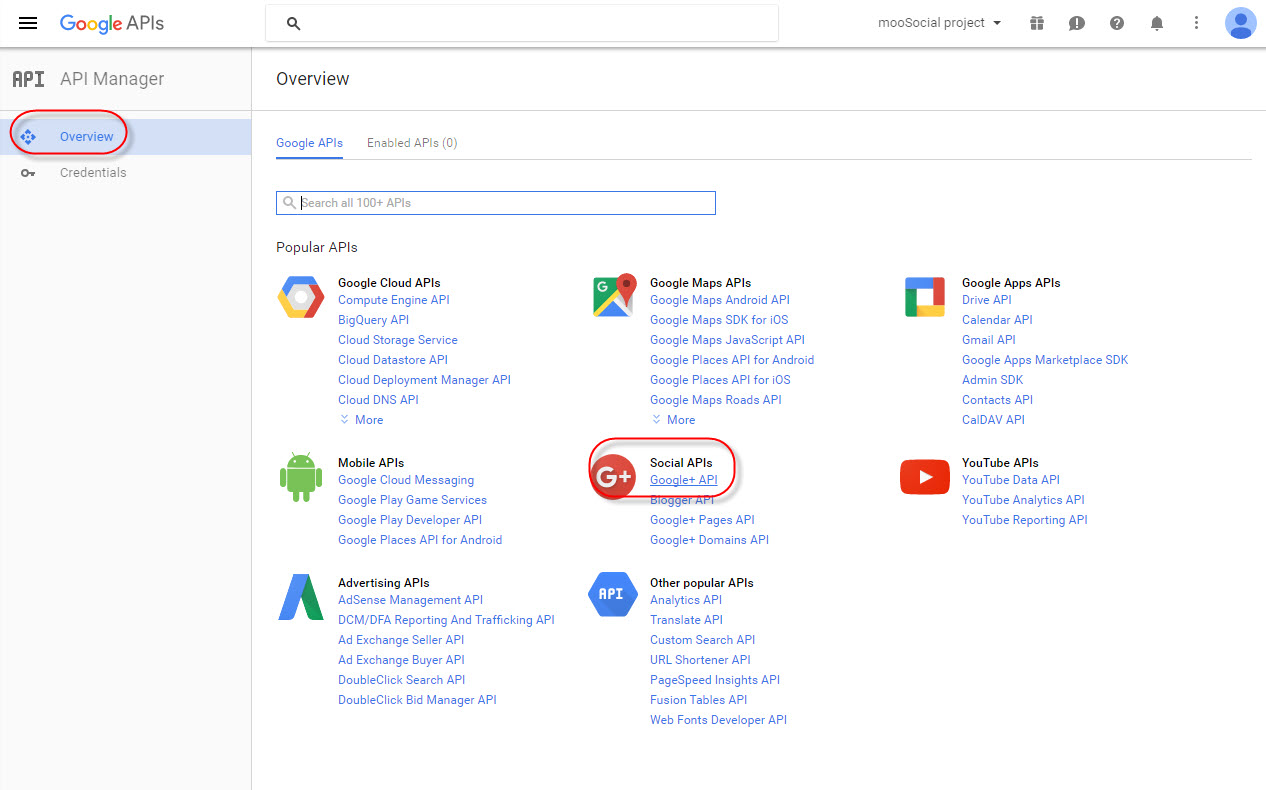Click the Google Cloud APIs hexagon icon

[x=300, y=296]
